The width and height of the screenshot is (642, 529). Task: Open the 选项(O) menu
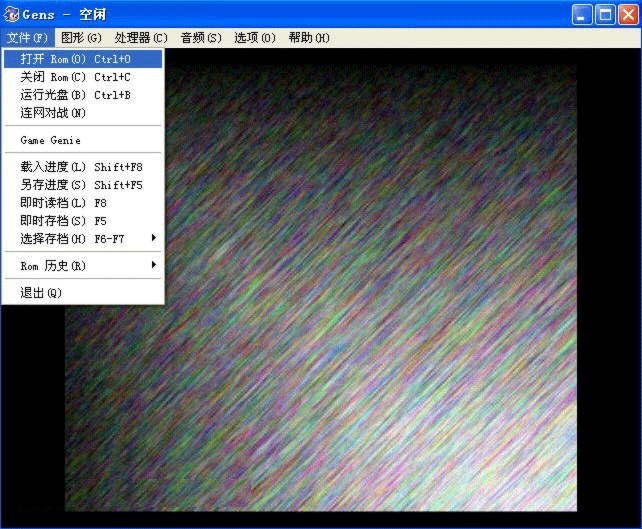[255, 38]
